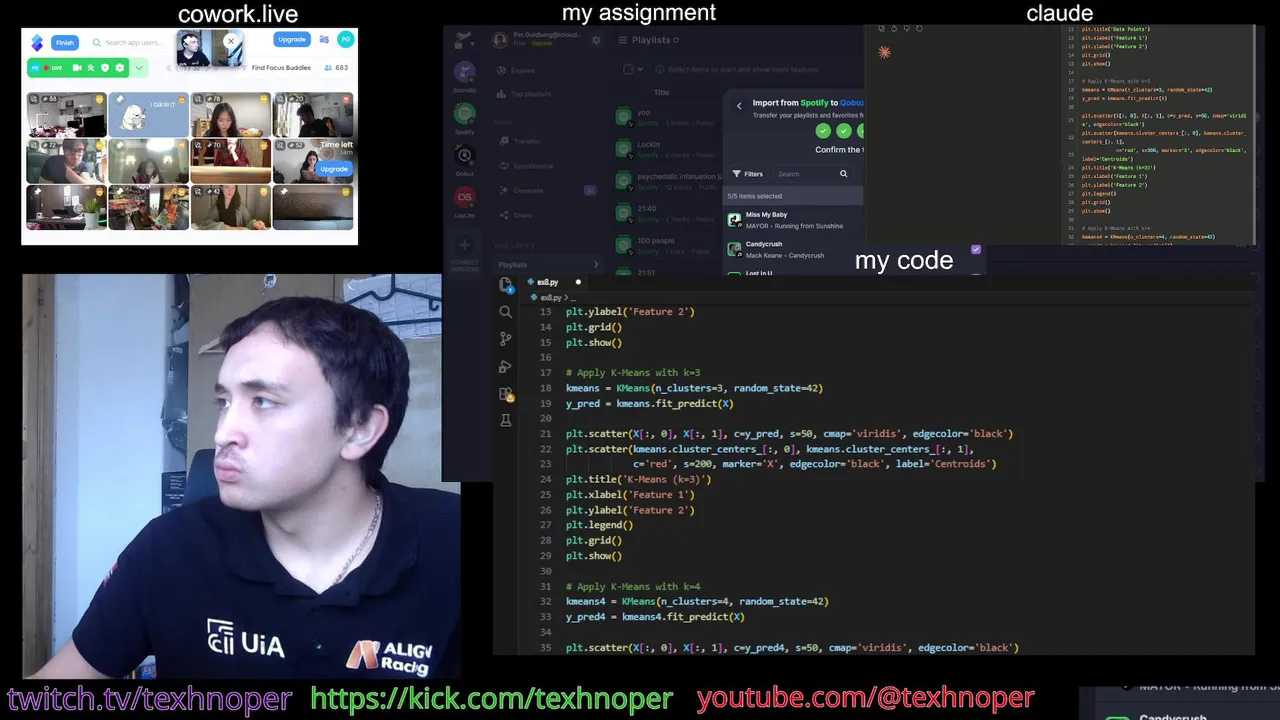Toggle selection of Candycrush track
1280x720 pixels.
[x=794, y=249]
